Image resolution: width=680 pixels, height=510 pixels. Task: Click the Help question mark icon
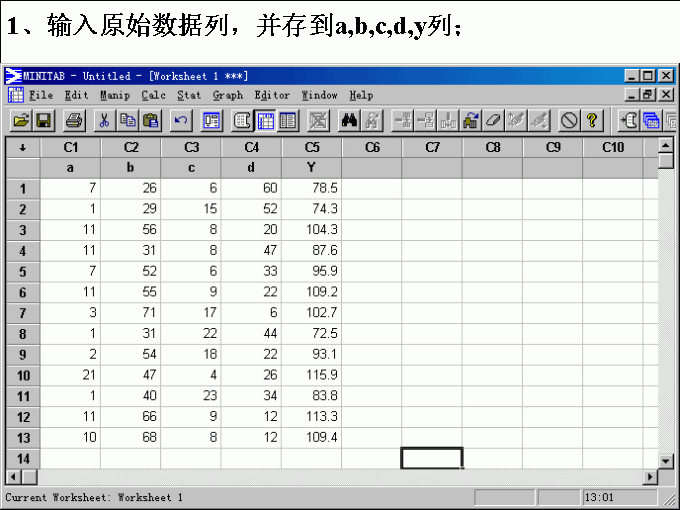tap(593, 121)
